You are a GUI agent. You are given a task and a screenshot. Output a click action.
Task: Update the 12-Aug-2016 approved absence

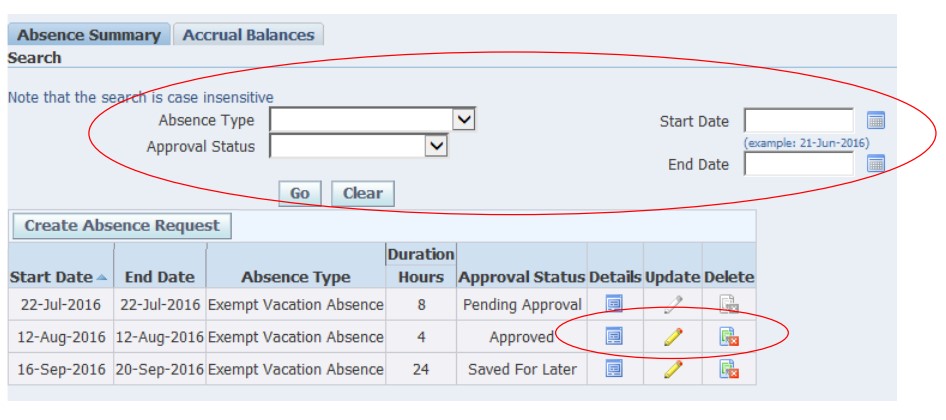(673, 337)
